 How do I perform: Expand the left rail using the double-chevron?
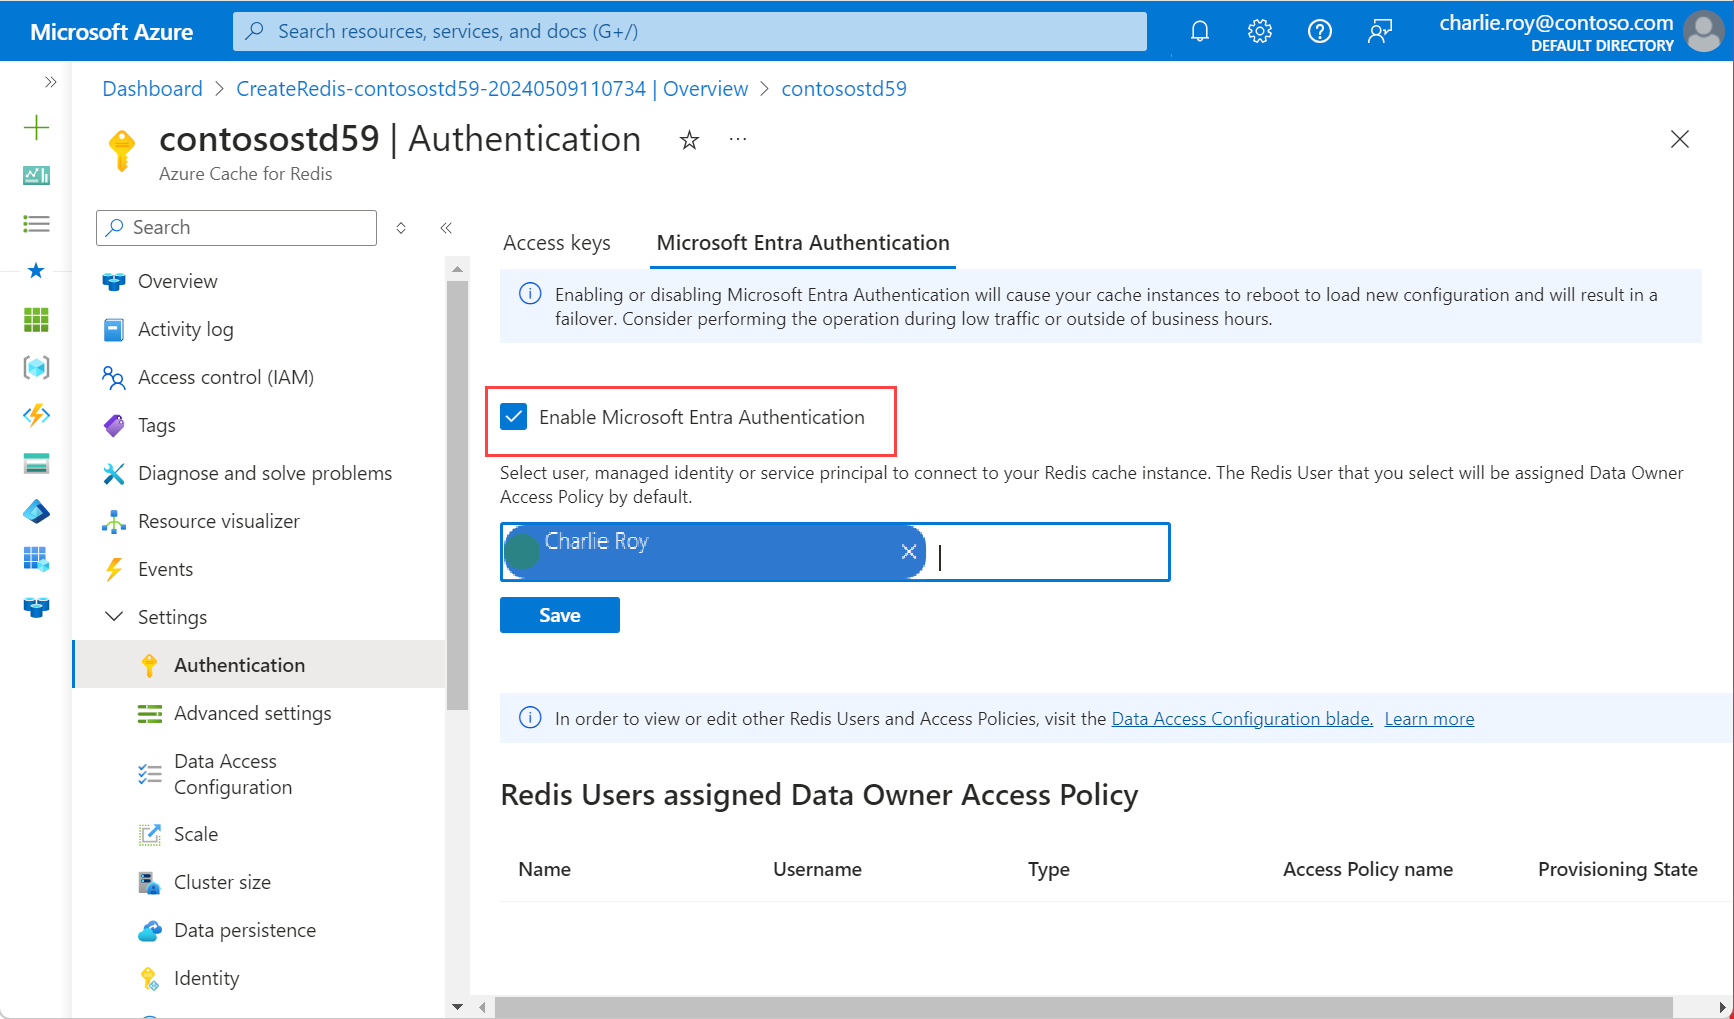pos(51,81)
